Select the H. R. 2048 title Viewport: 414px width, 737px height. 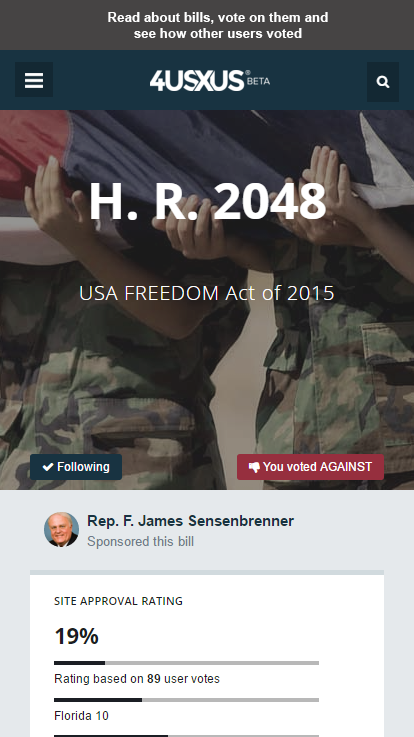click(x=207, y=201)
